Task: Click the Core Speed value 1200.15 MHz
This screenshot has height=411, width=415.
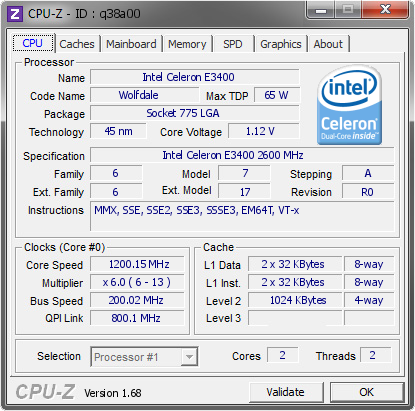Action: tap(137, 264)
